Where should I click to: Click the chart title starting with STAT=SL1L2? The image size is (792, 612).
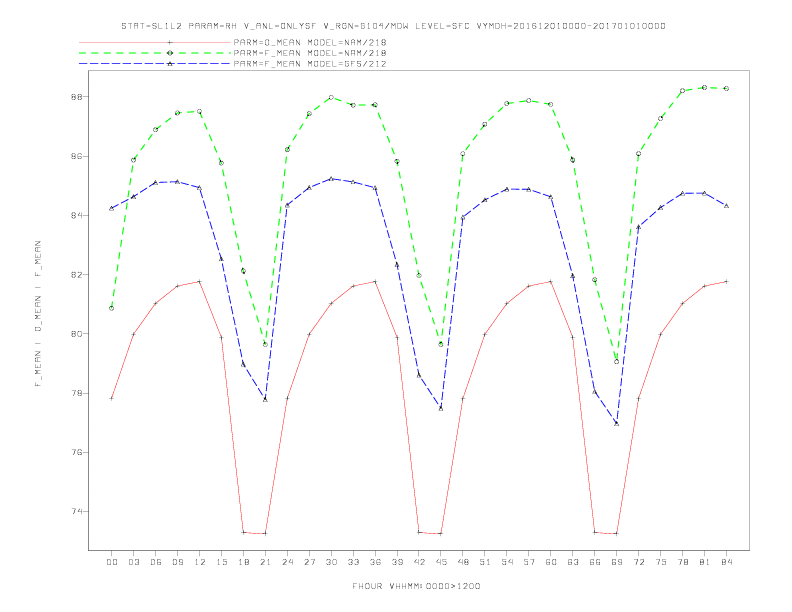393,26
